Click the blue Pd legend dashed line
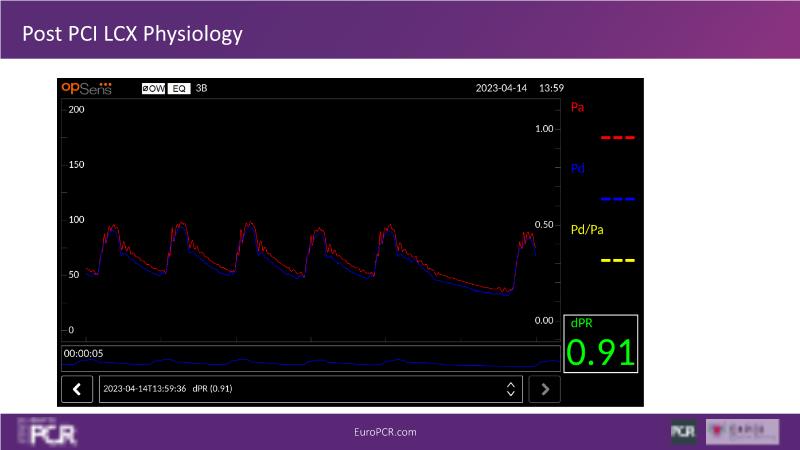The height and width of the screenshot is (450, 800). tap(617, 199)
